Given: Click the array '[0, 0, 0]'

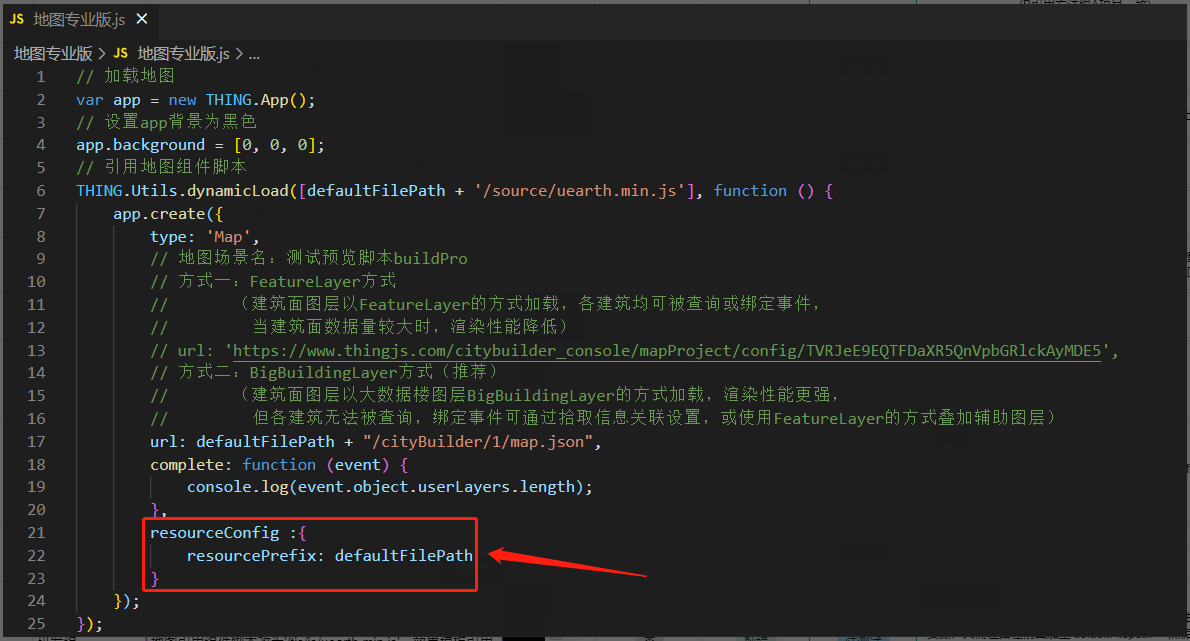Looking at the screenshot, I should (x=275, y=145).
